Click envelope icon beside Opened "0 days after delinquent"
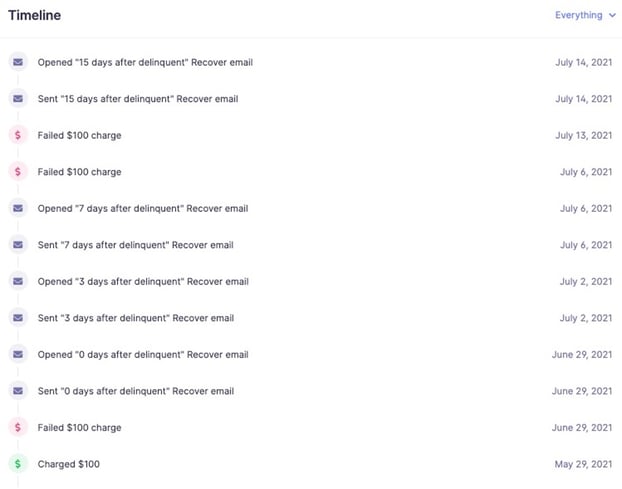Image resolution: width=622 pixels, height=489 pixels. tap(18, 354)
